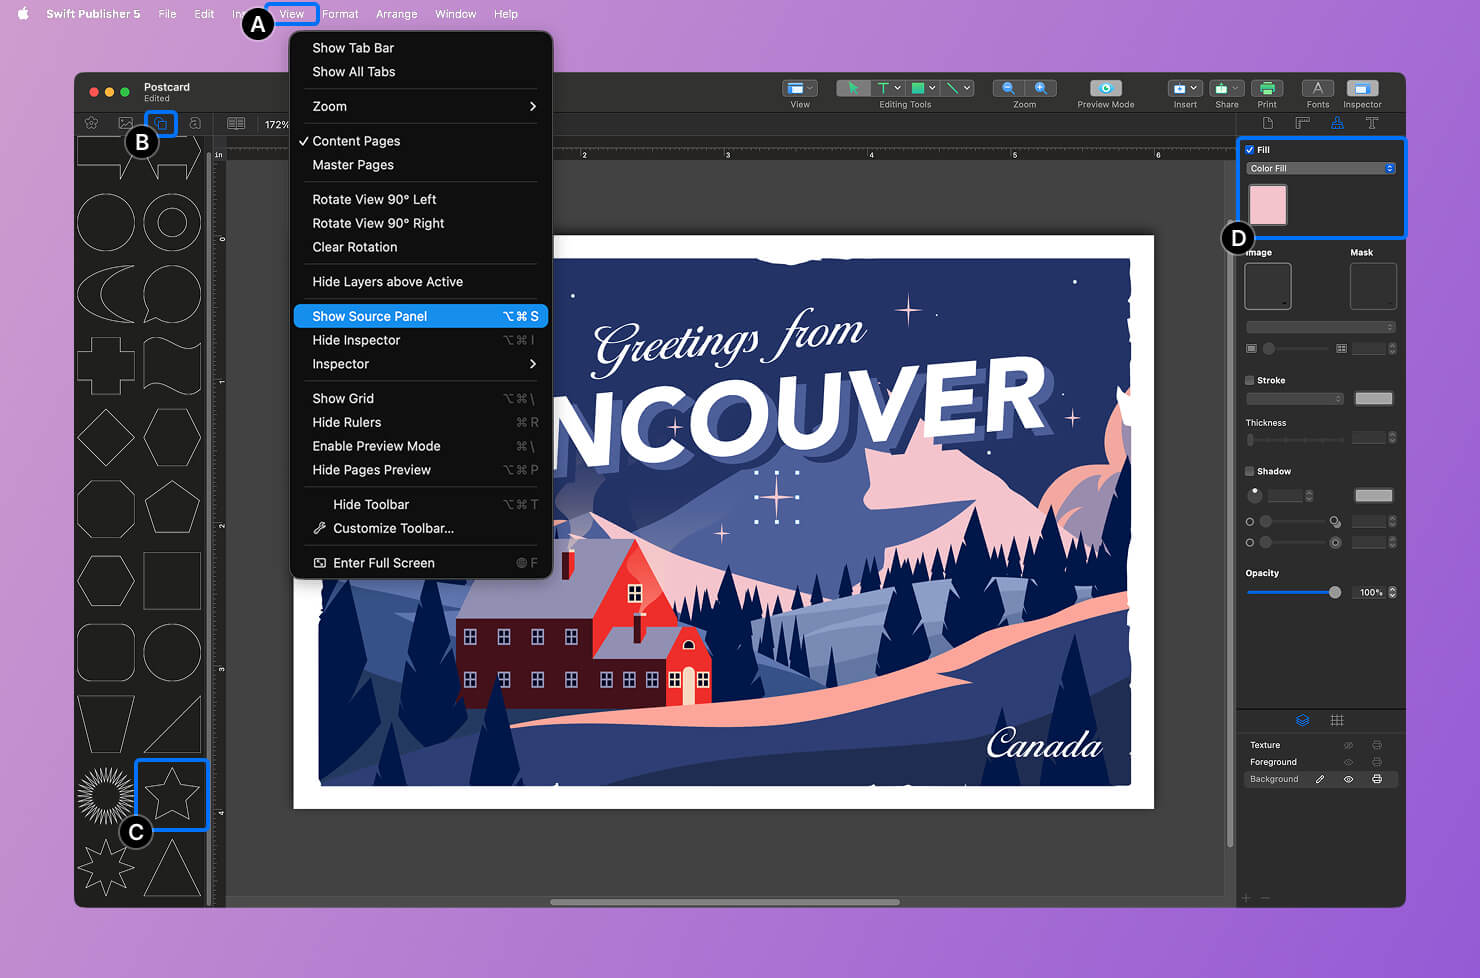
Task: Open the Fonts panel from toolbar
Action: pos(1317,89)
